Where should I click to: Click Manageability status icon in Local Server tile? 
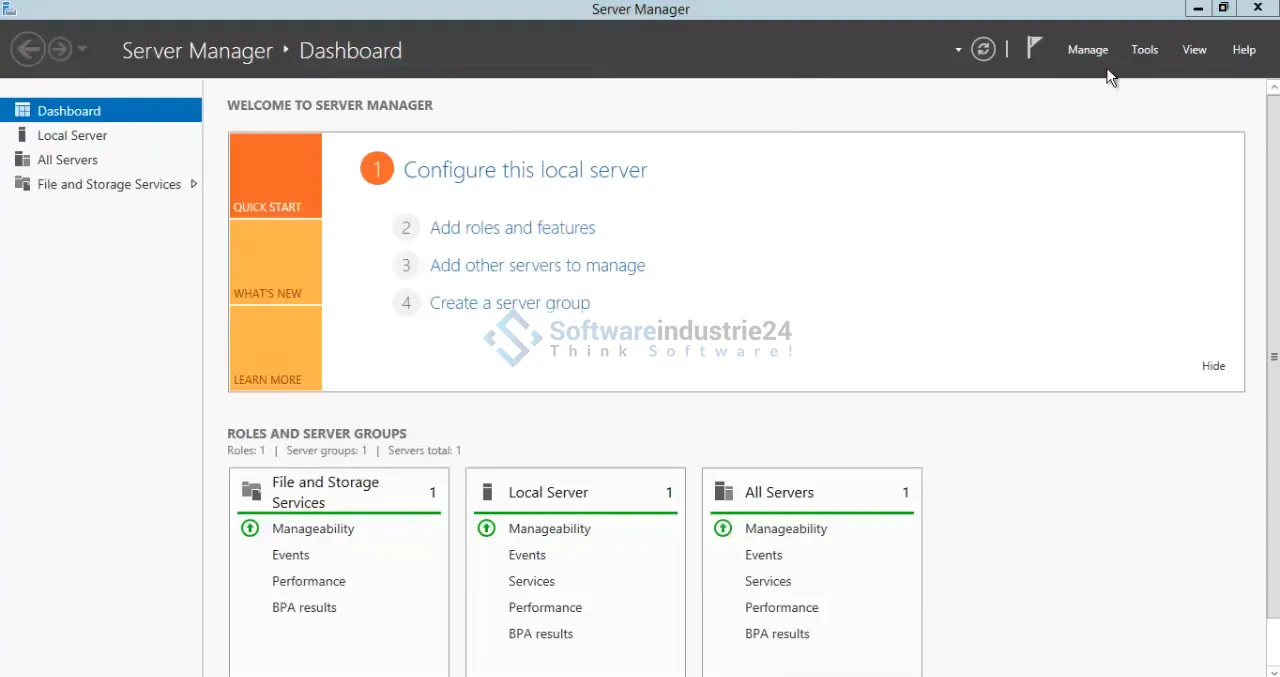click(487, 529)
